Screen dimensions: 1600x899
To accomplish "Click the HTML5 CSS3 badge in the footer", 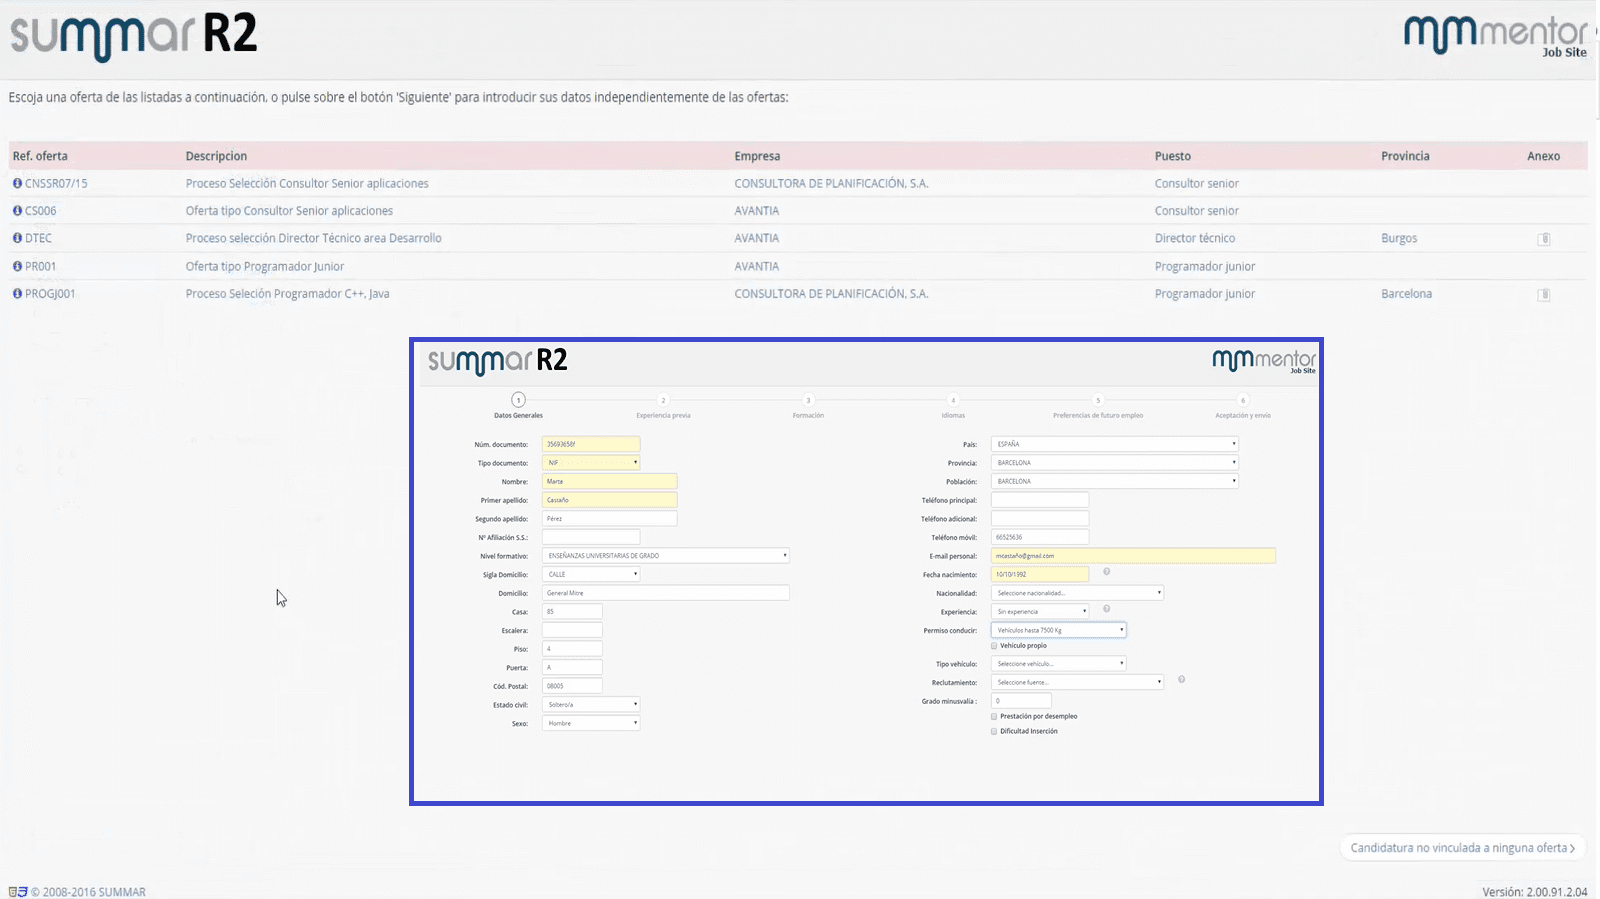I will [18, 892].
